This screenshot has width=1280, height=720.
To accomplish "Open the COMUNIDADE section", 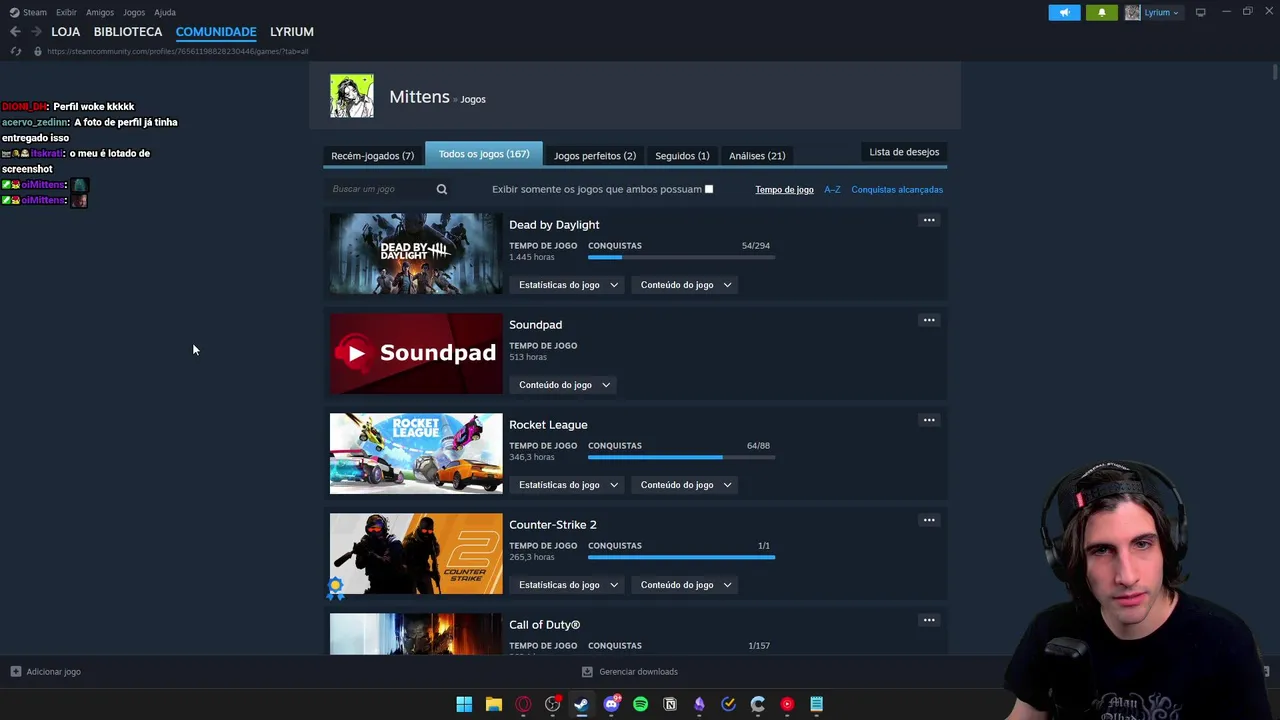I will point(216,32).
